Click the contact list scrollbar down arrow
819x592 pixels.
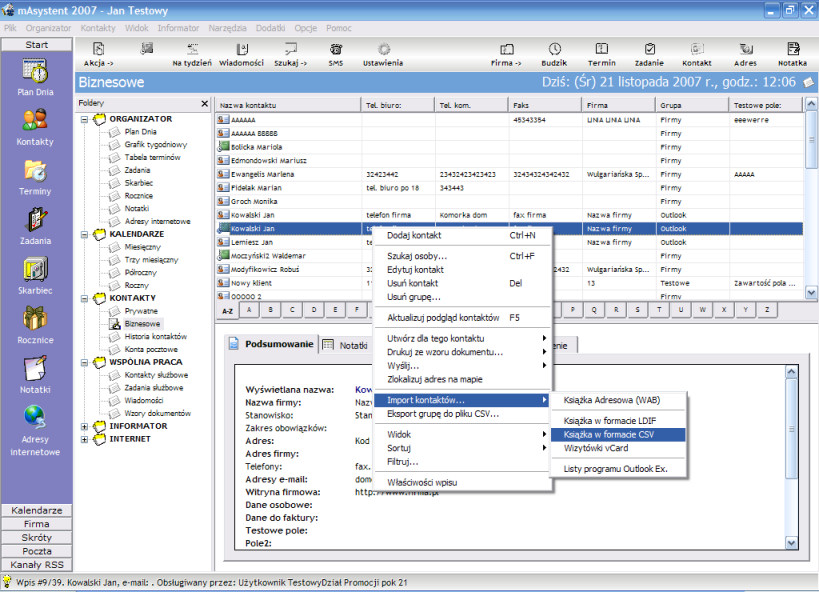click(x=811, y=293)
